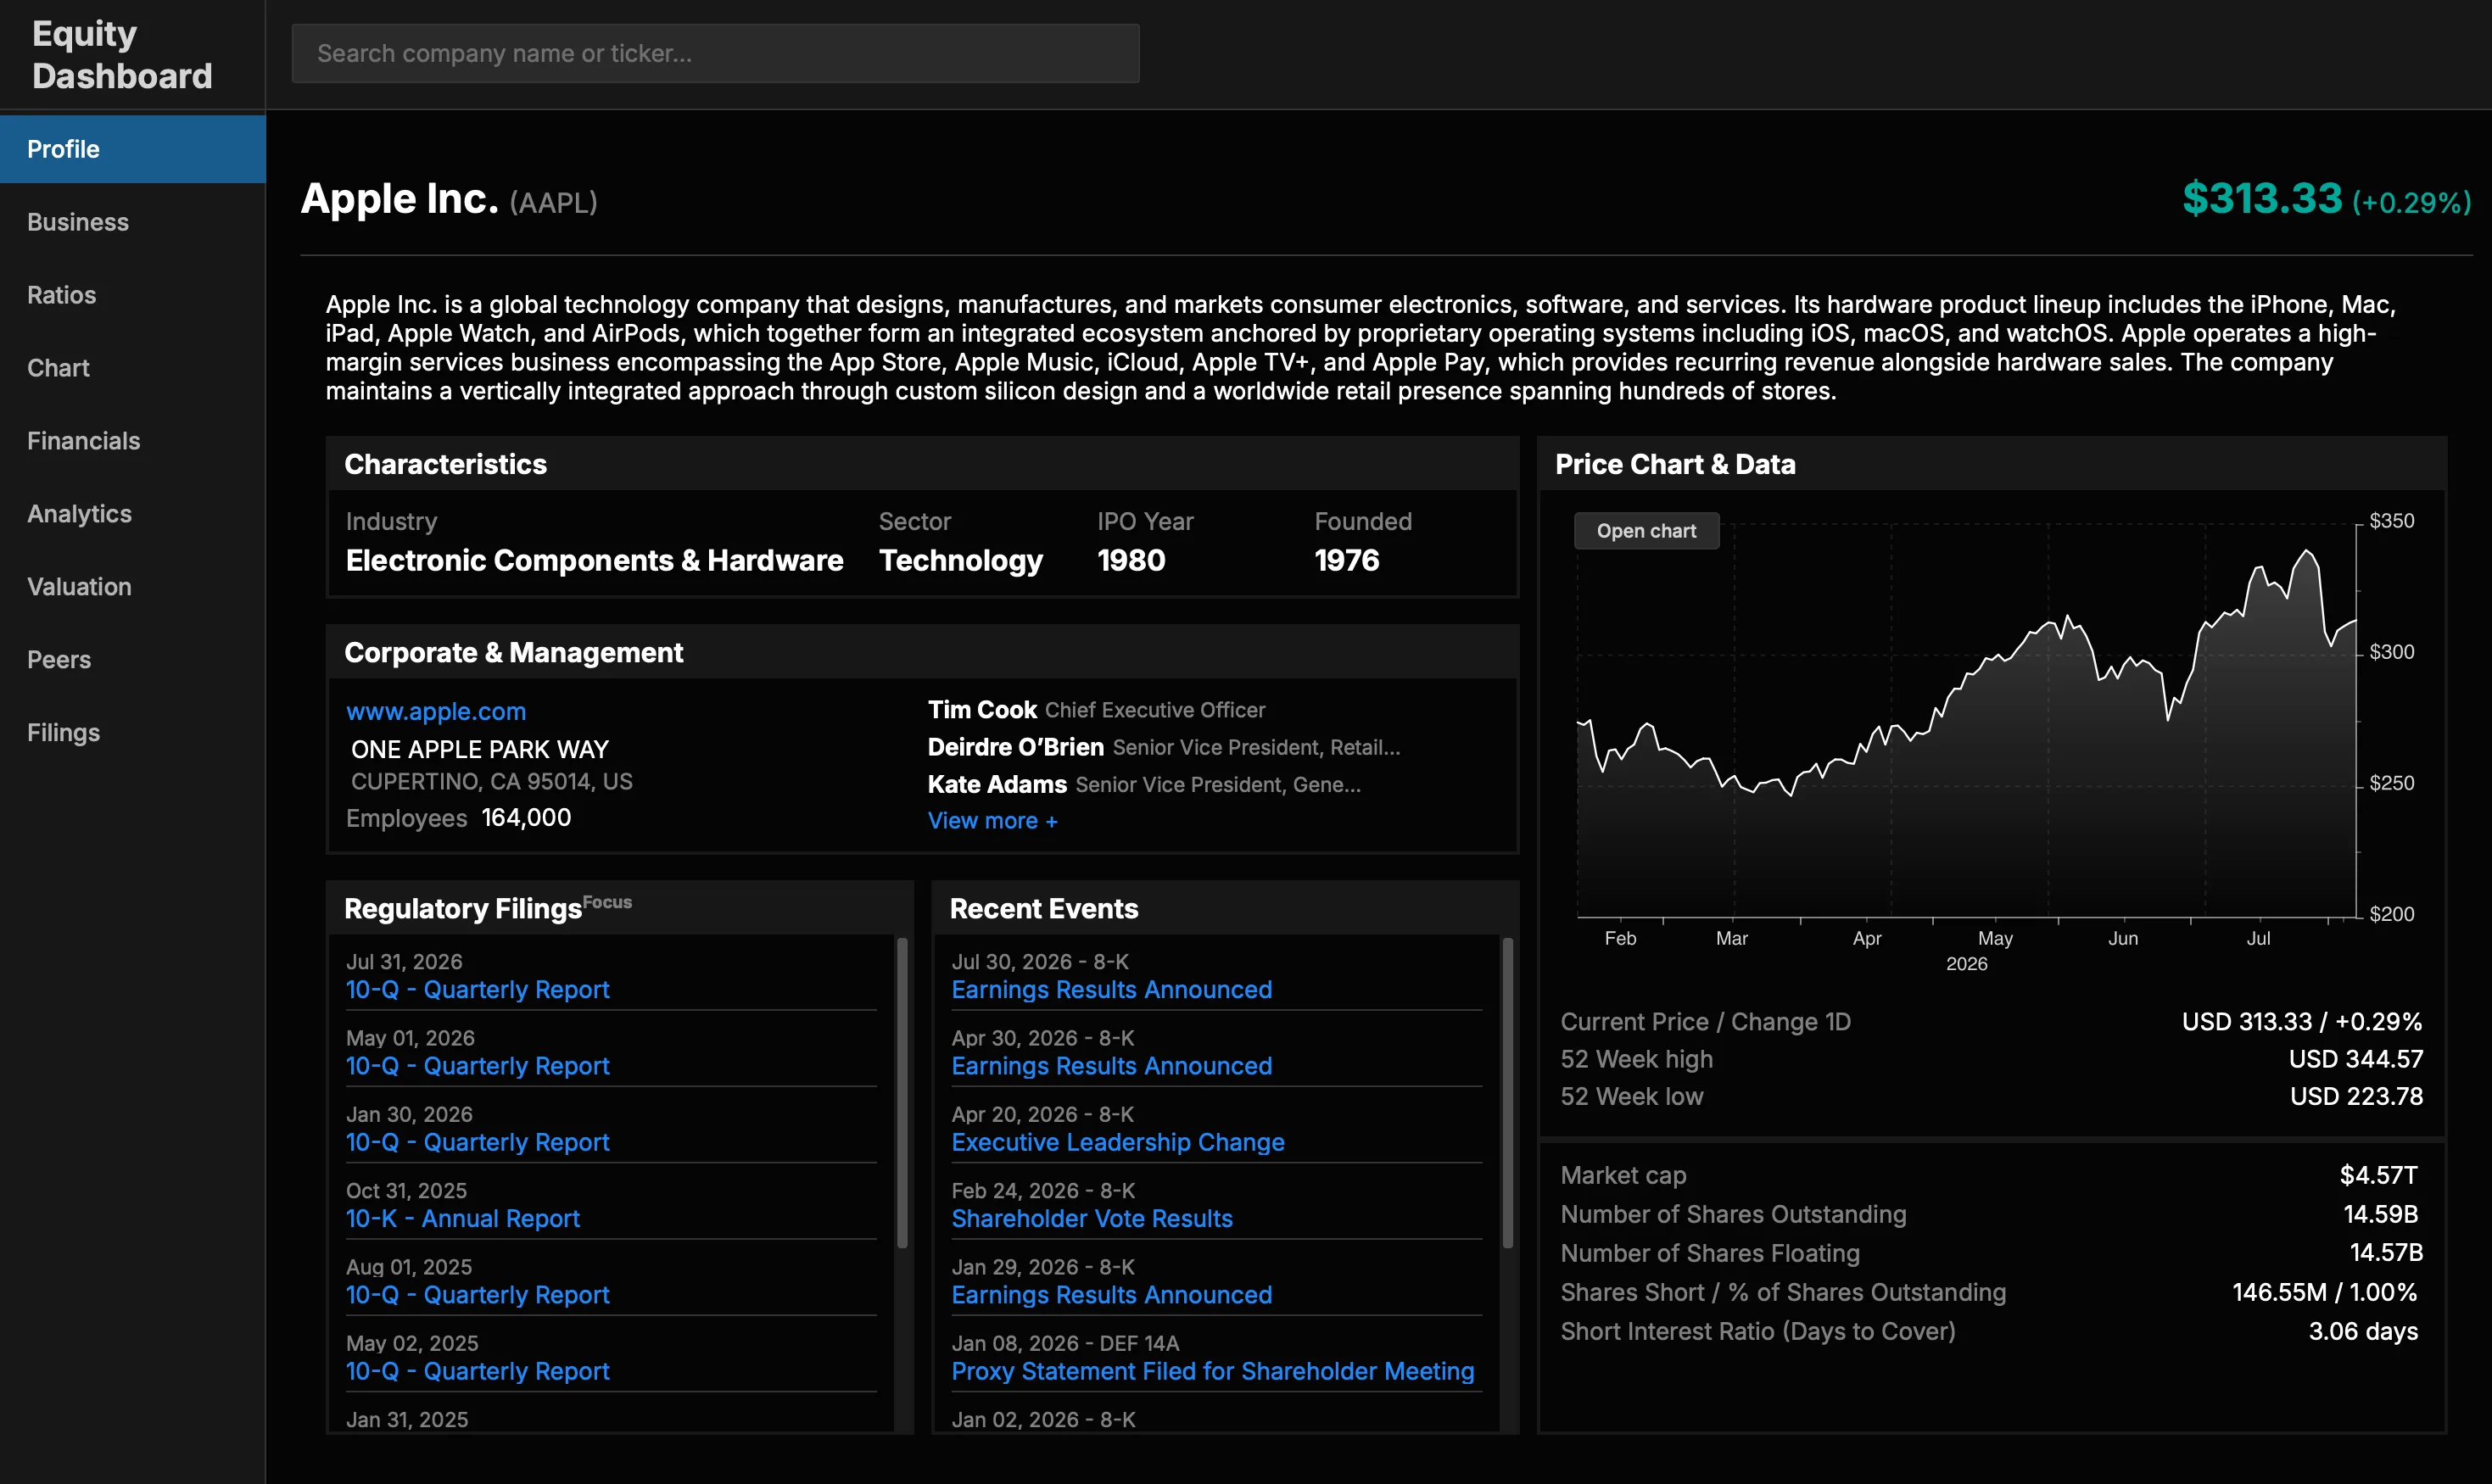Click the shares floating value 14.57B
Viewport: 2492px width, 1484px height.
tap(2385, 1253)
